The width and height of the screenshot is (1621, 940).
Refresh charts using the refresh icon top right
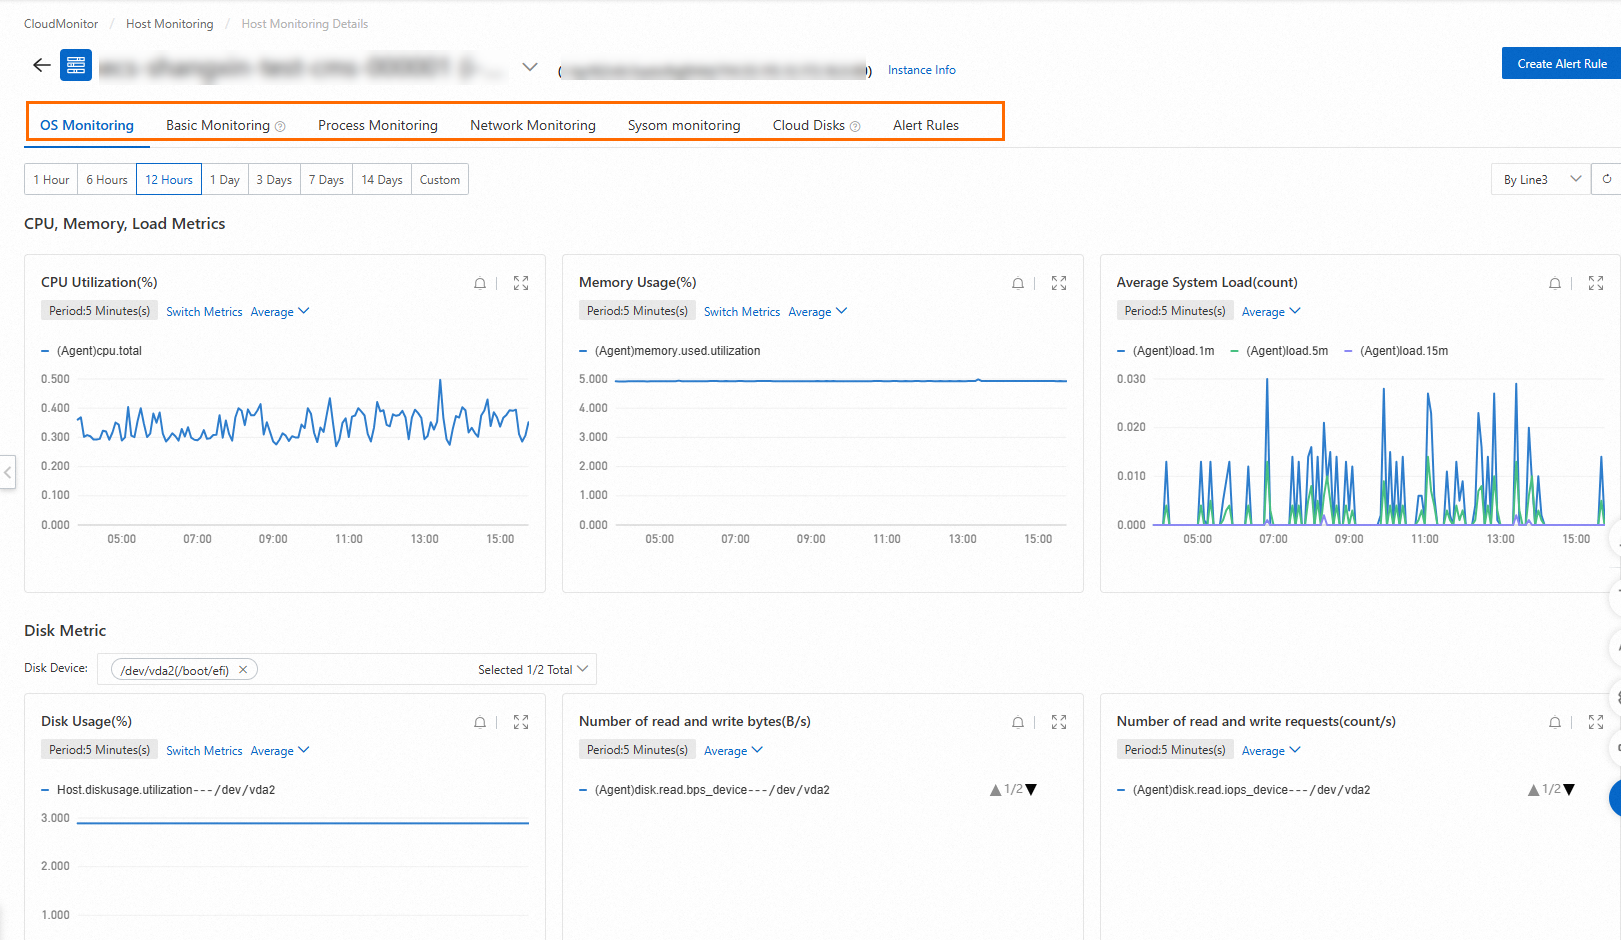coord(1608,178)
